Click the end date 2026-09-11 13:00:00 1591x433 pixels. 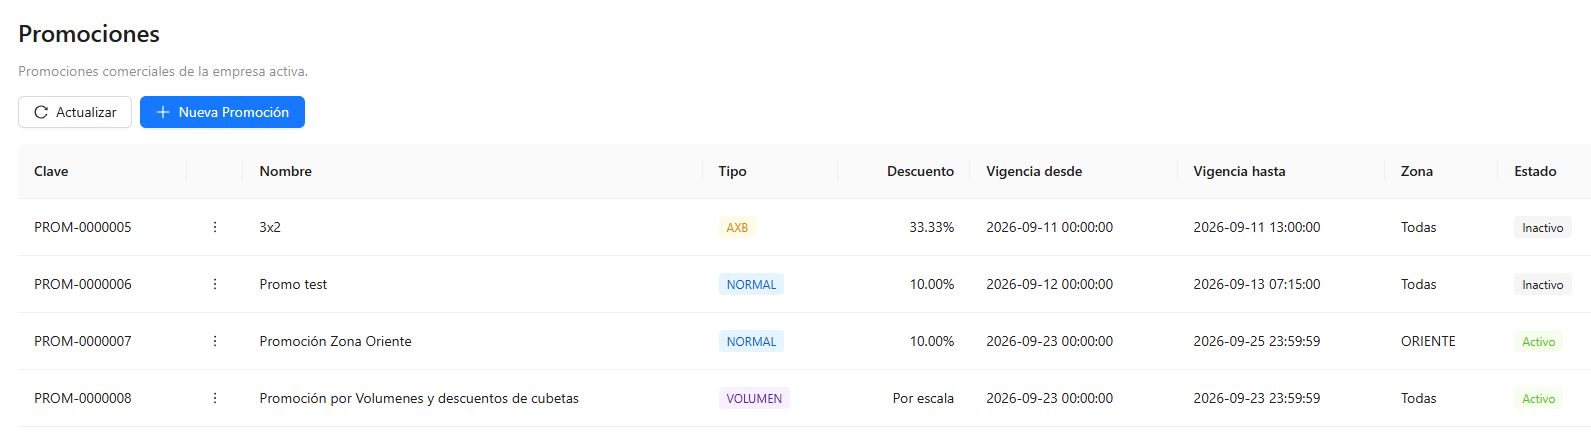(1256, 227)
